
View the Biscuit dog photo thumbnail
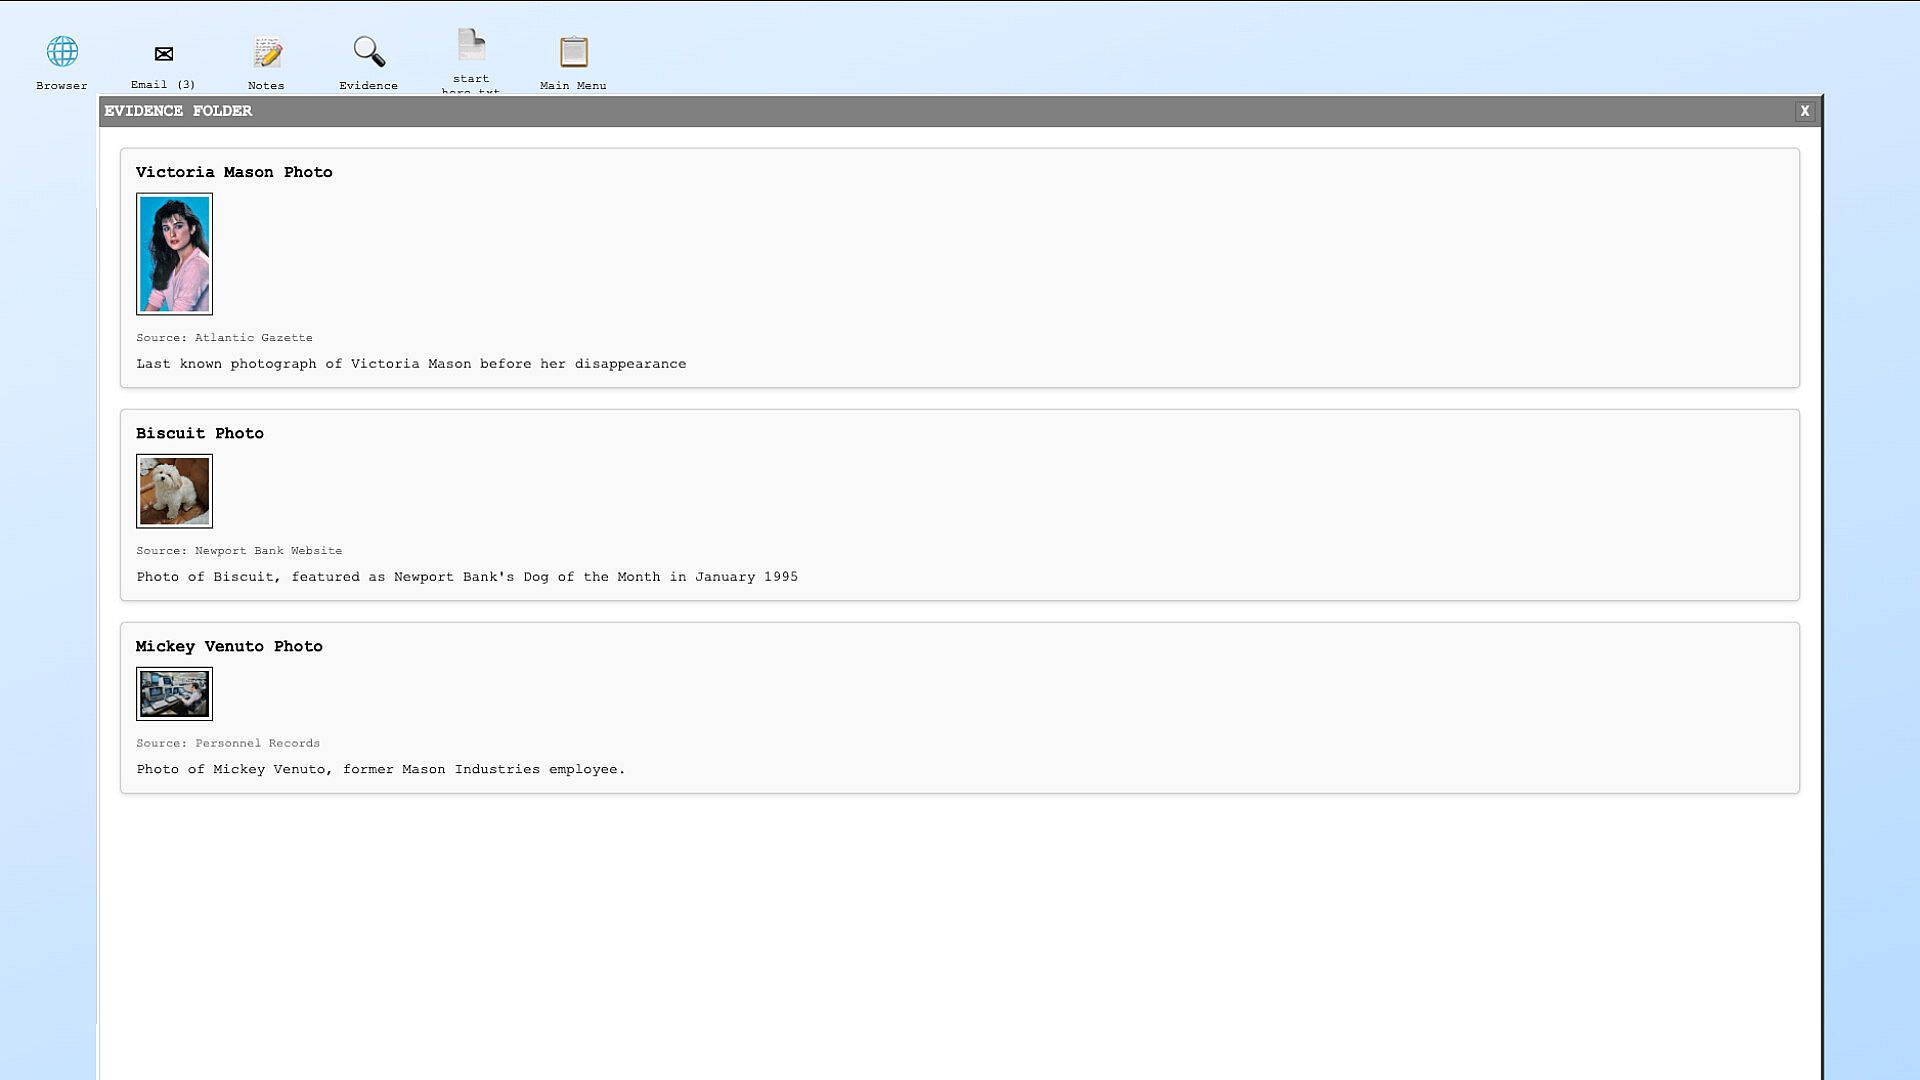tap(174, 491)
